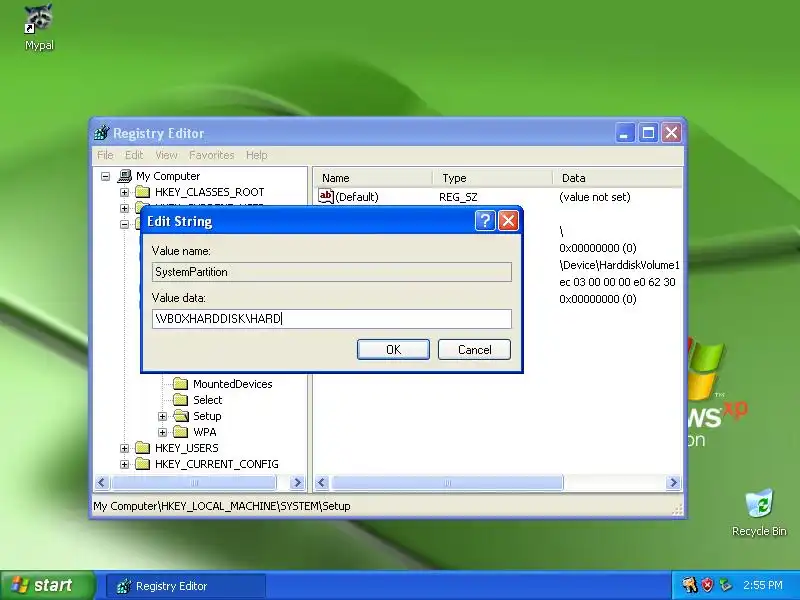800x600 pixels.
Task: Click the Data column header
Action: pyautogui.click(x=618, y=178)
